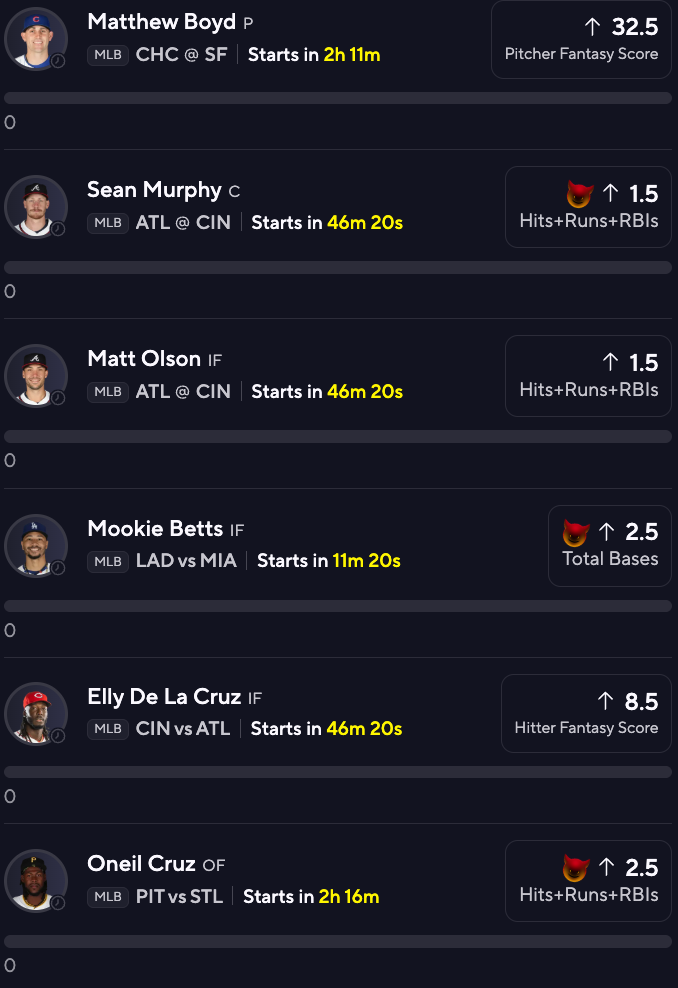This screenshot has height=988, width=678.
Task: Click the MLB tag on Matt Olson's row
Action: (108, 392)
